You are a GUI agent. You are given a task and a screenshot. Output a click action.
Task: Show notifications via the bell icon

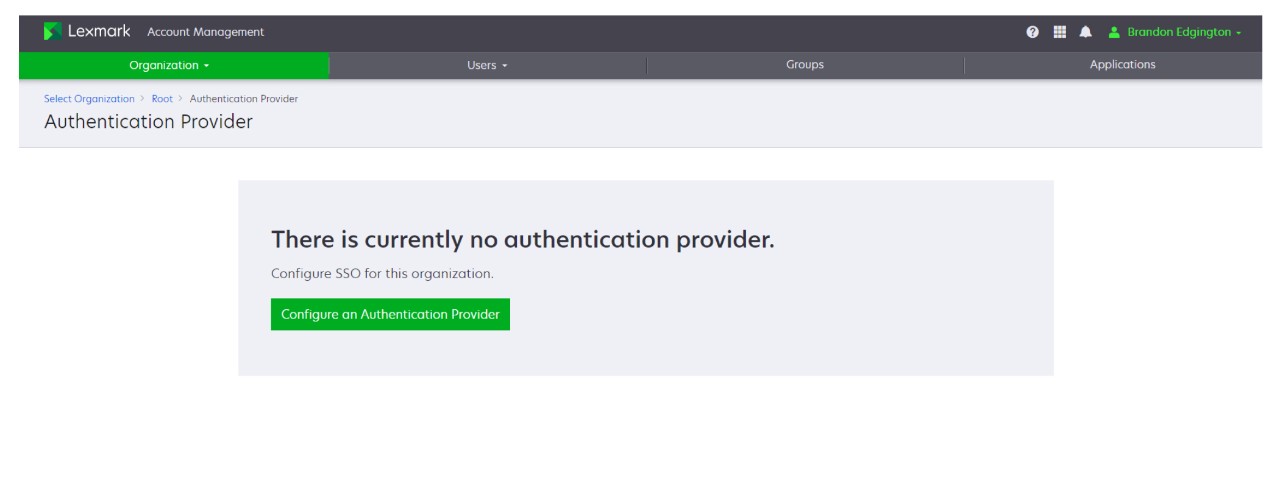tap(1085, 32)
